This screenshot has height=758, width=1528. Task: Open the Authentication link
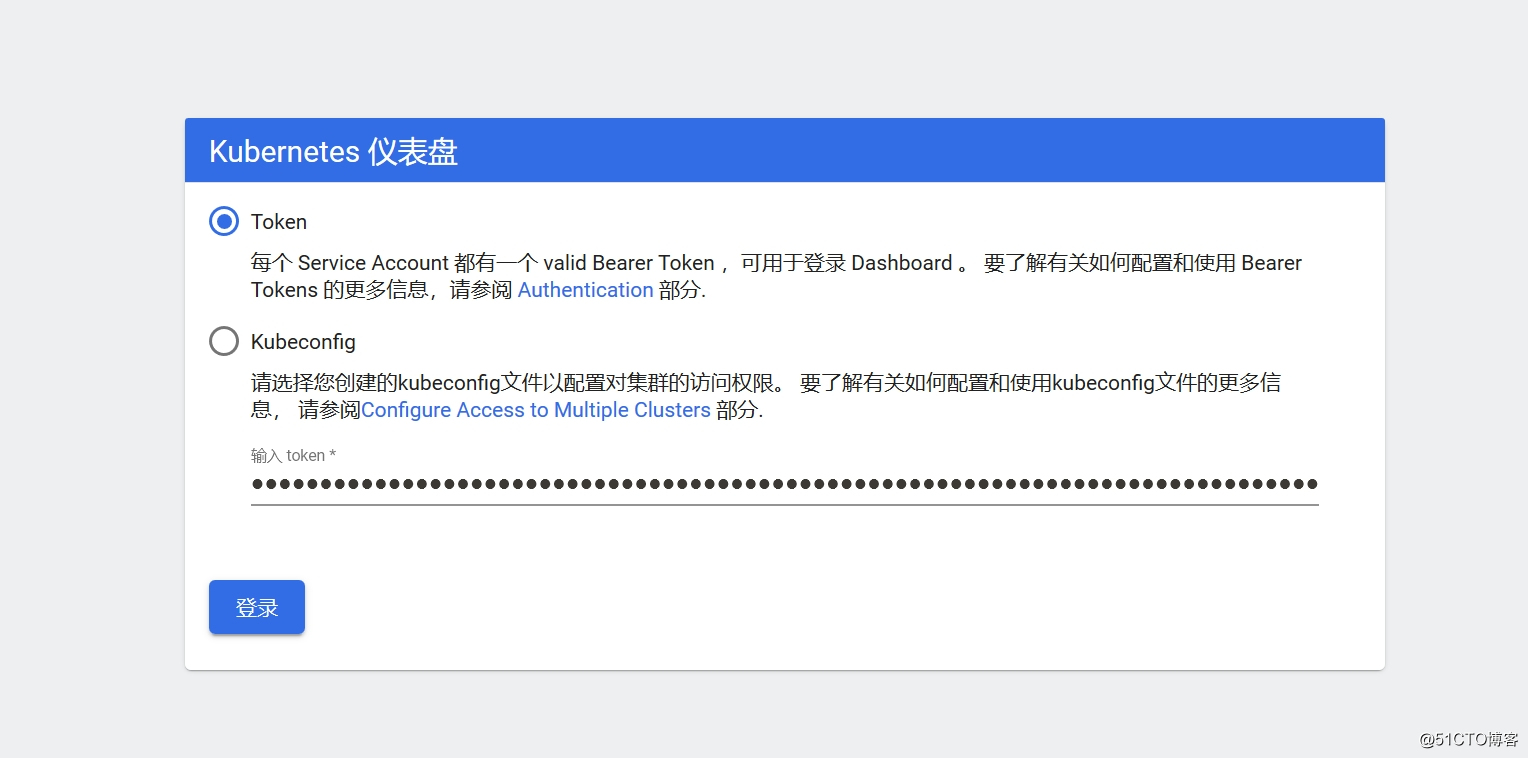tap(585, 290)
